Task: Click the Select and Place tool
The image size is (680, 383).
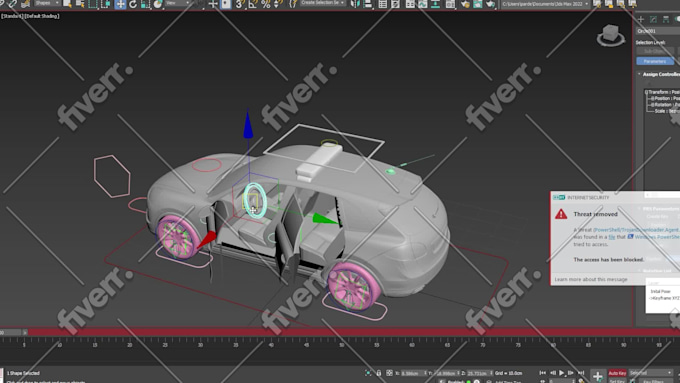Action: coord(158,4)
